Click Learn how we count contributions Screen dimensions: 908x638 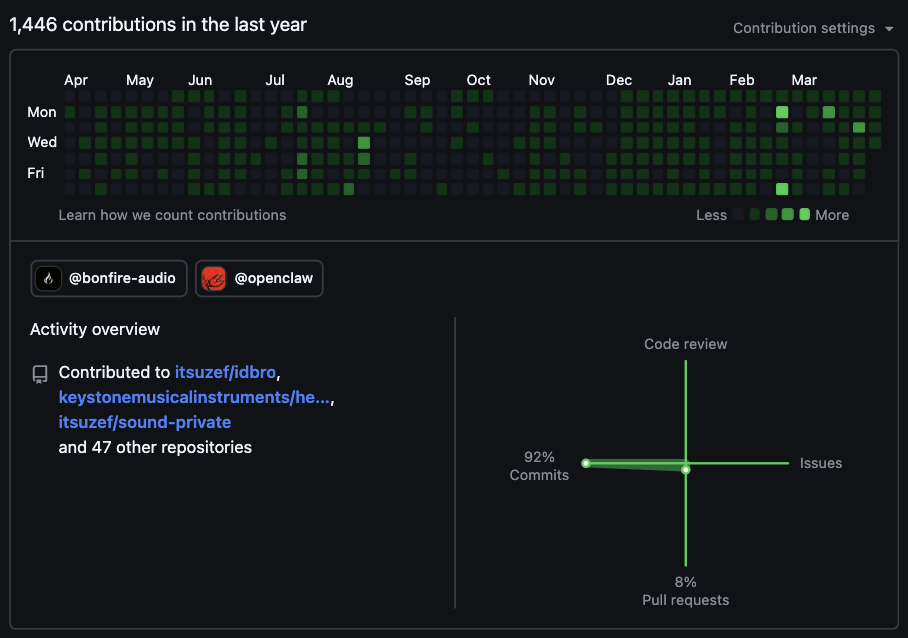(172, 215)
